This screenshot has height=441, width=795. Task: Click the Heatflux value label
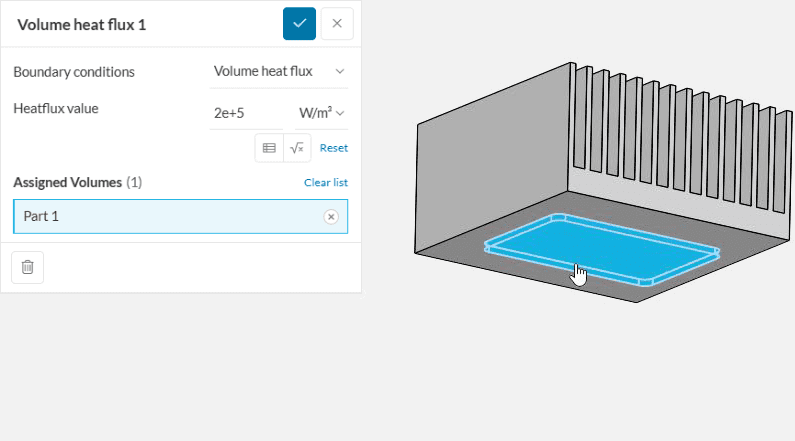click(56, 107)
